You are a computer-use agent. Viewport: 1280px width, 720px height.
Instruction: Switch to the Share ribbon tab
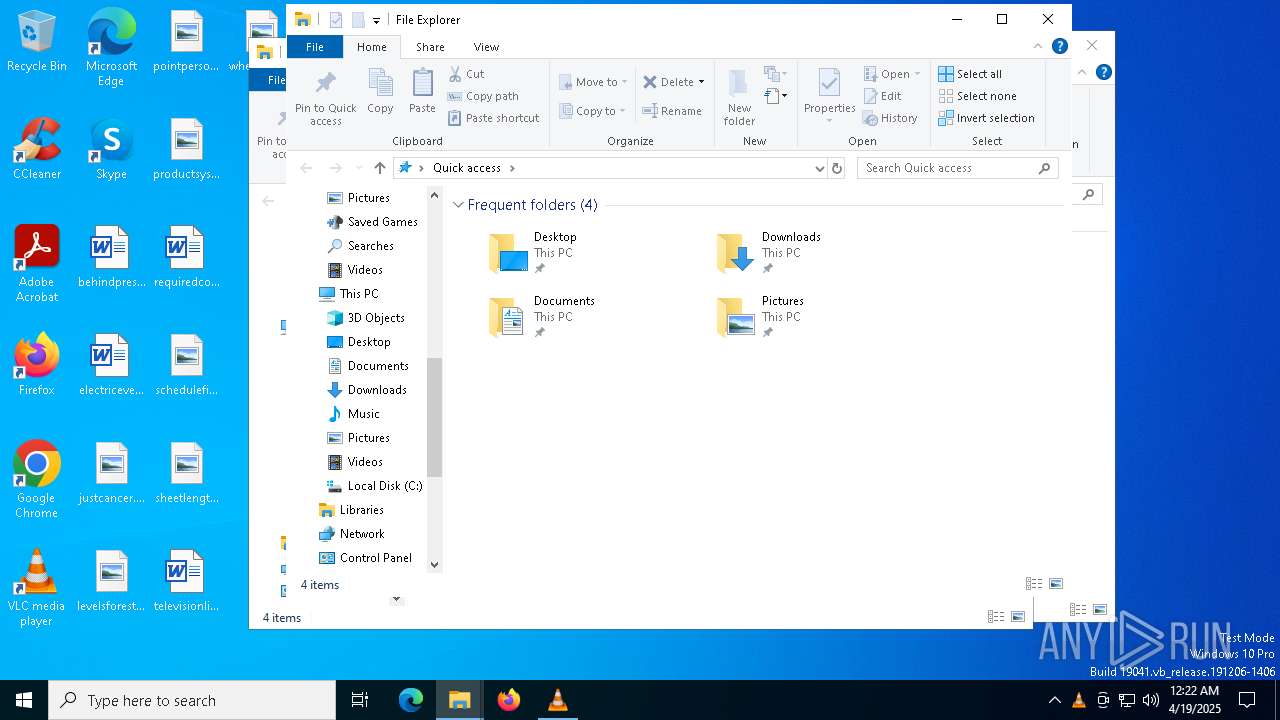click(x=430, y=47)
